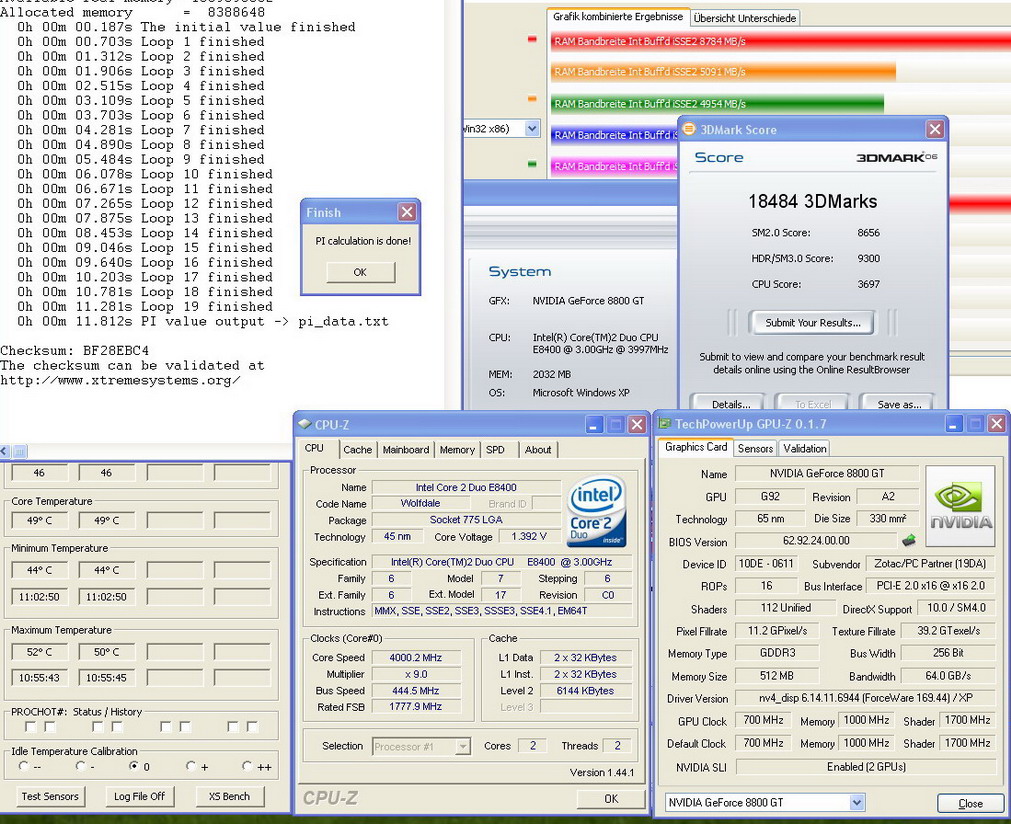
Task: Save GPU BIOS via chip icon
Action: pos(909,540)
